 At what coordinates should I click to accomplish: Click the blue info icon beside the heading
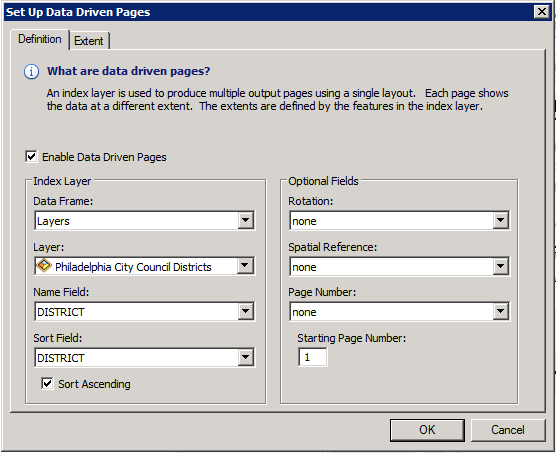click(31, 72)
